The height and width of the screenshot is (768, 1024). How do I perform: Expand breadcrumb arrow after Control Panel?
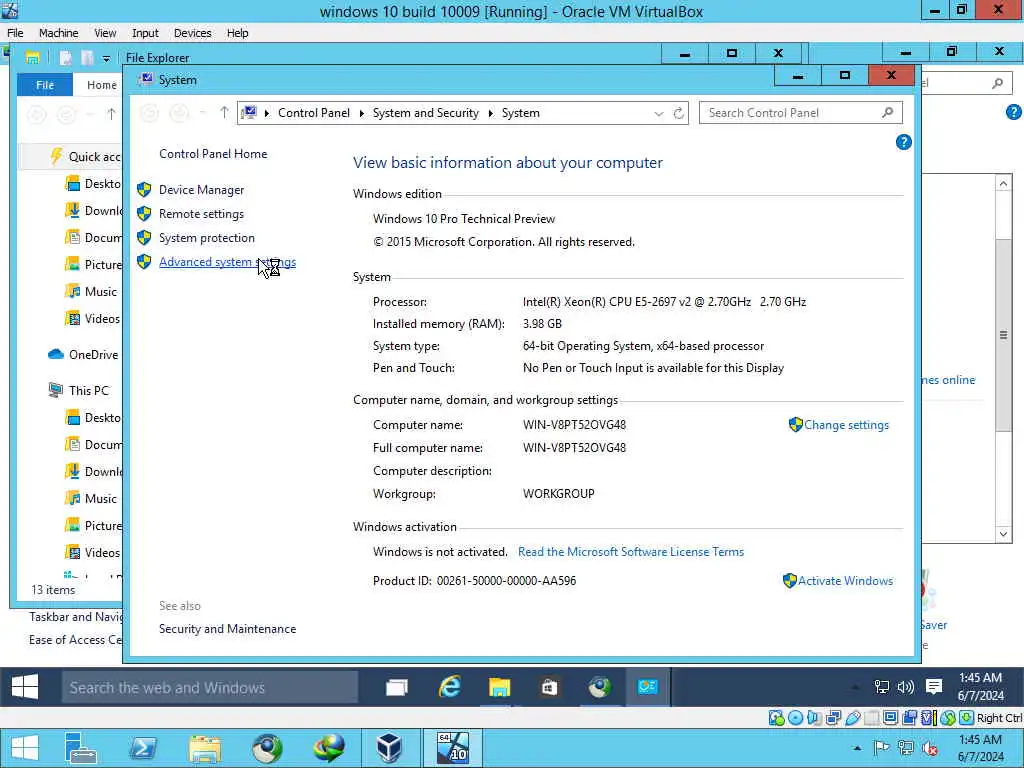point(362,114)
